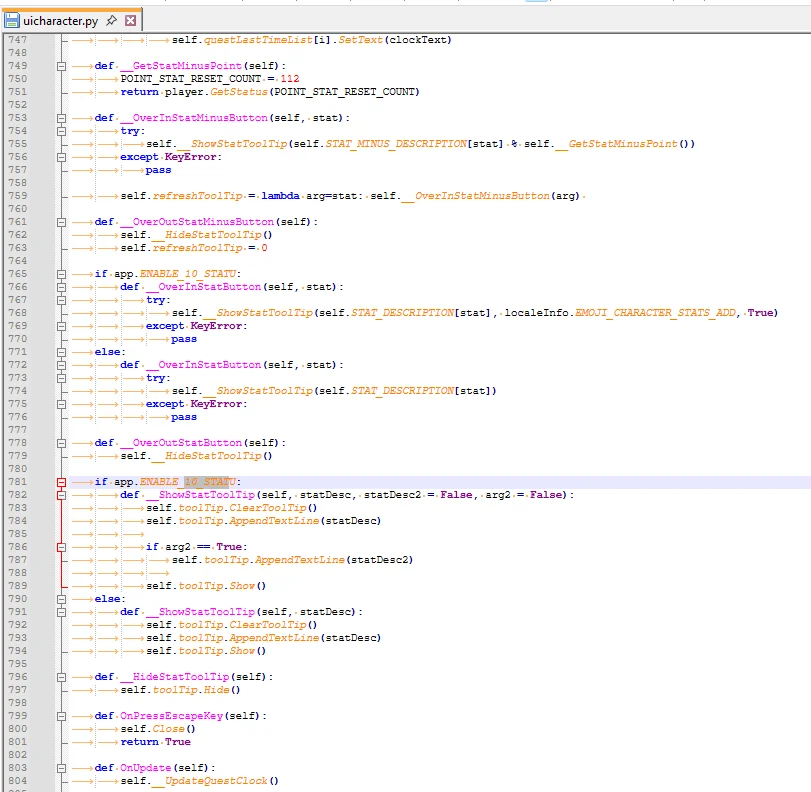The height and width of the screenshot is (792, 811).
Task: Collapse the __GetStatMinusPoint function fold
Action: click(62, 66)
